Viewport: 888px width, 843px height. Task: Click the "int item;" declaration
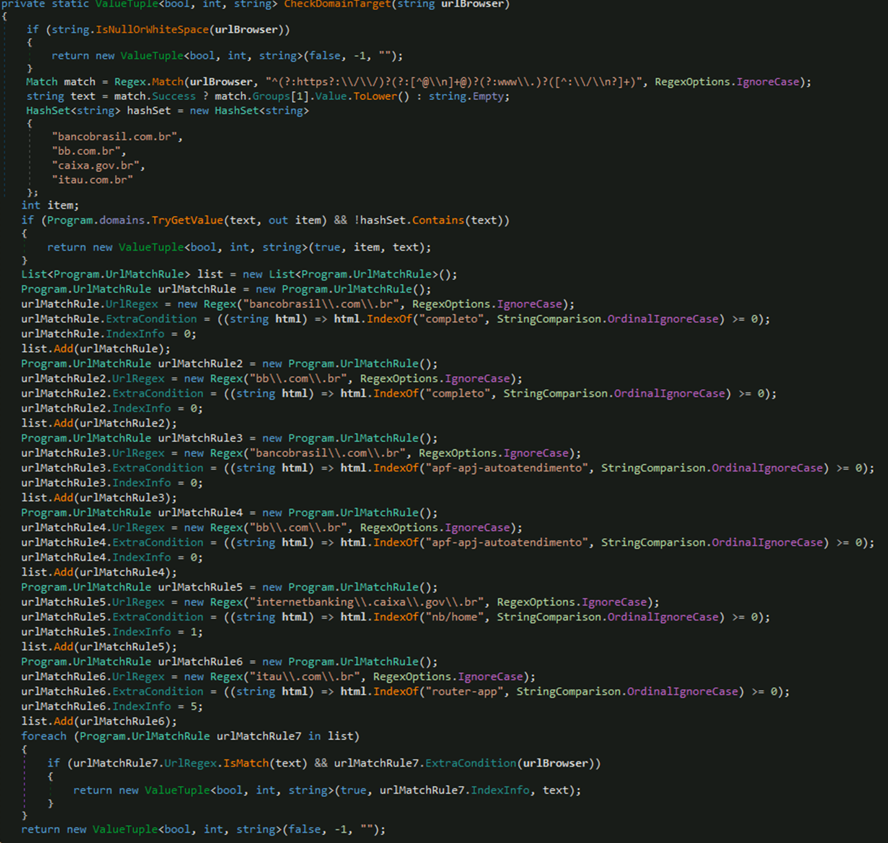50,205
